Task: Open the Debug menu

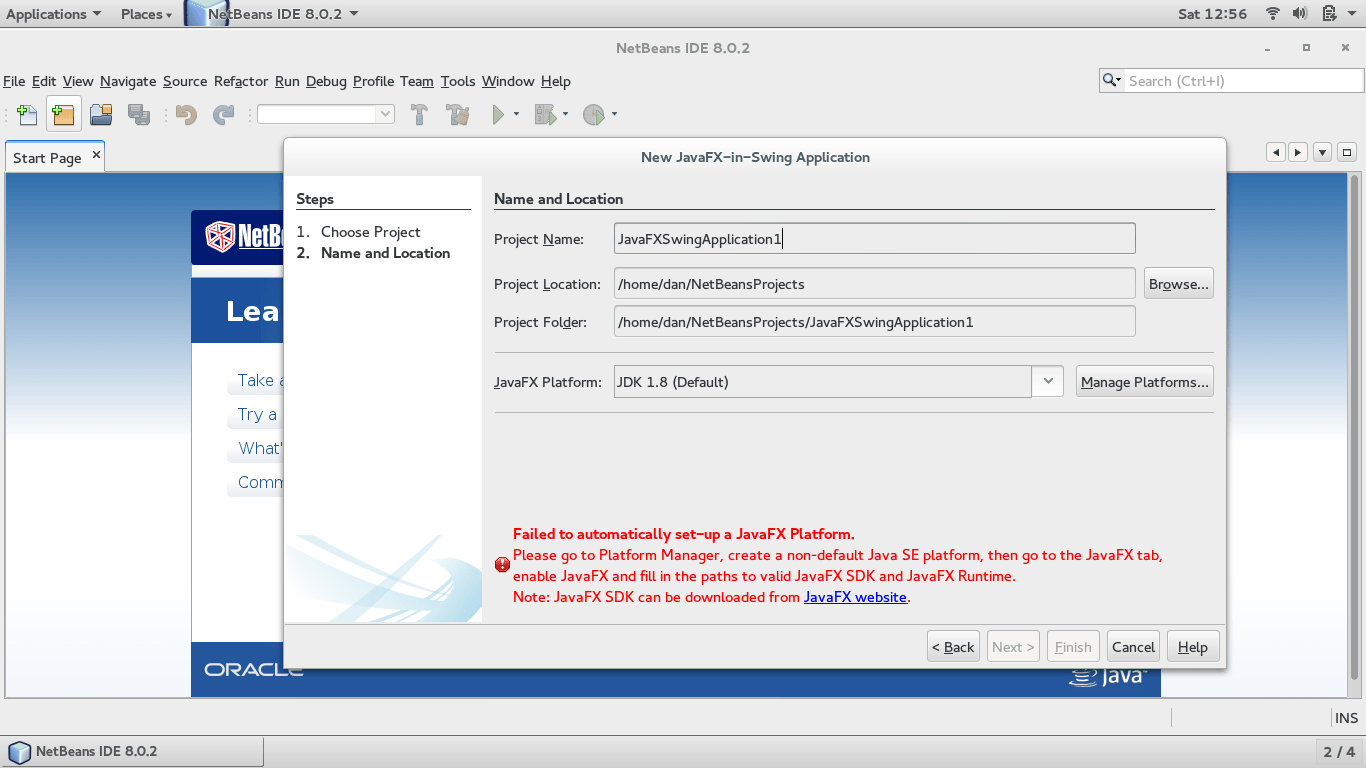Action: pyautogui.click(x=326, y=81)
